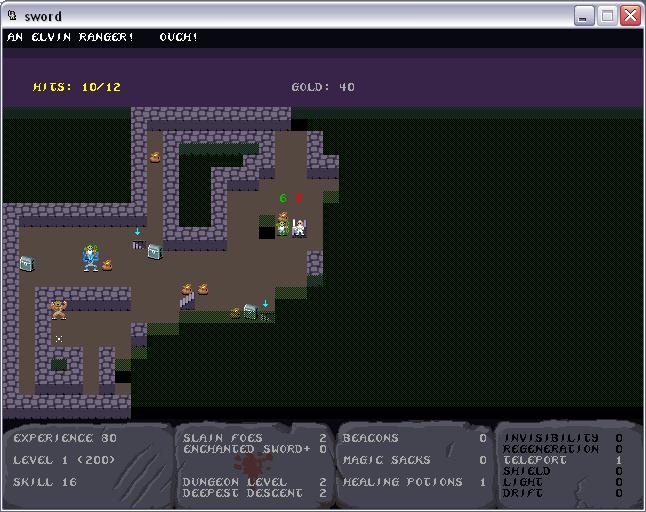Click the INVISIBILITY spell entry

point(563,438)
